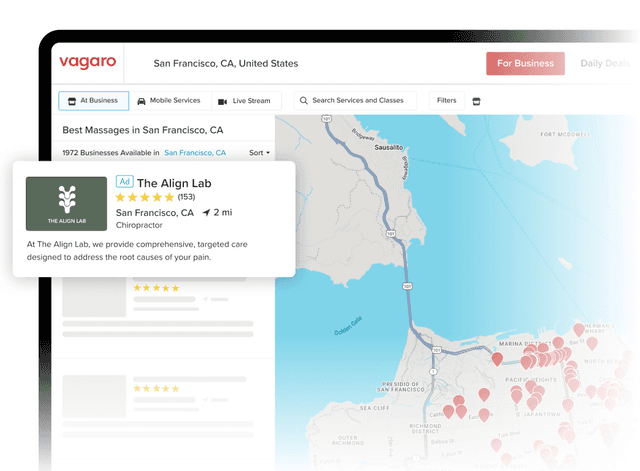This screenshot has width=640, height=471.
Task: Open the Filters button
Action: 447,100
